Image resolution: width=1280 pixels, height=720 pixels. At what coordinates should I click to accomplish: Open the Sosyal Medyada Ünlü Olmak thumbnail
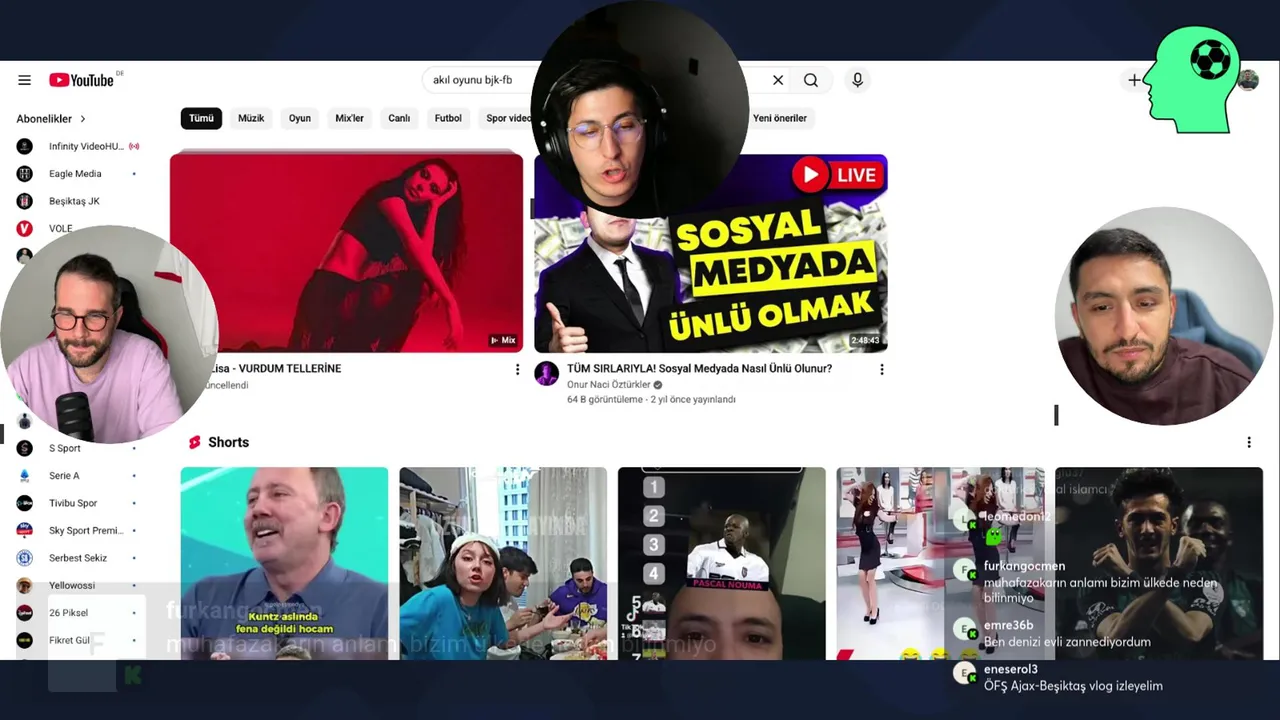(711, 253)
